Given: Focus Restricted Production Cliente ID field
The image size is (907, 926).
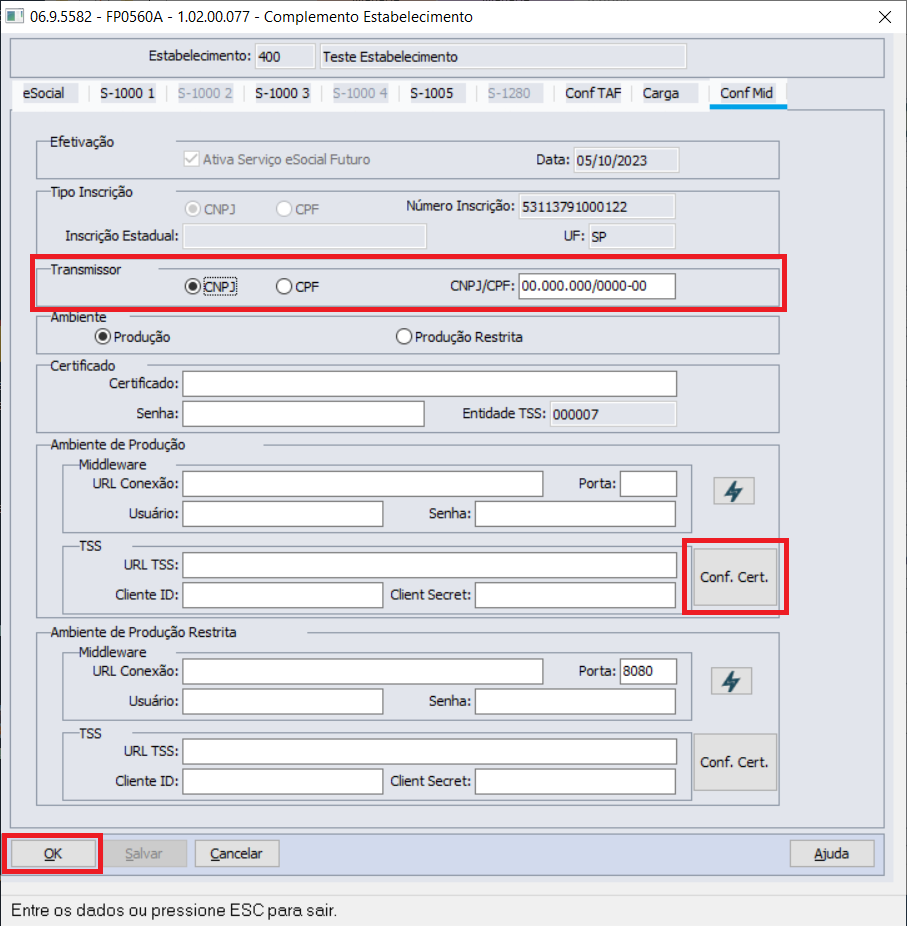Looking at the screenshot, I should pyautogui.click(x=283, y=781).
